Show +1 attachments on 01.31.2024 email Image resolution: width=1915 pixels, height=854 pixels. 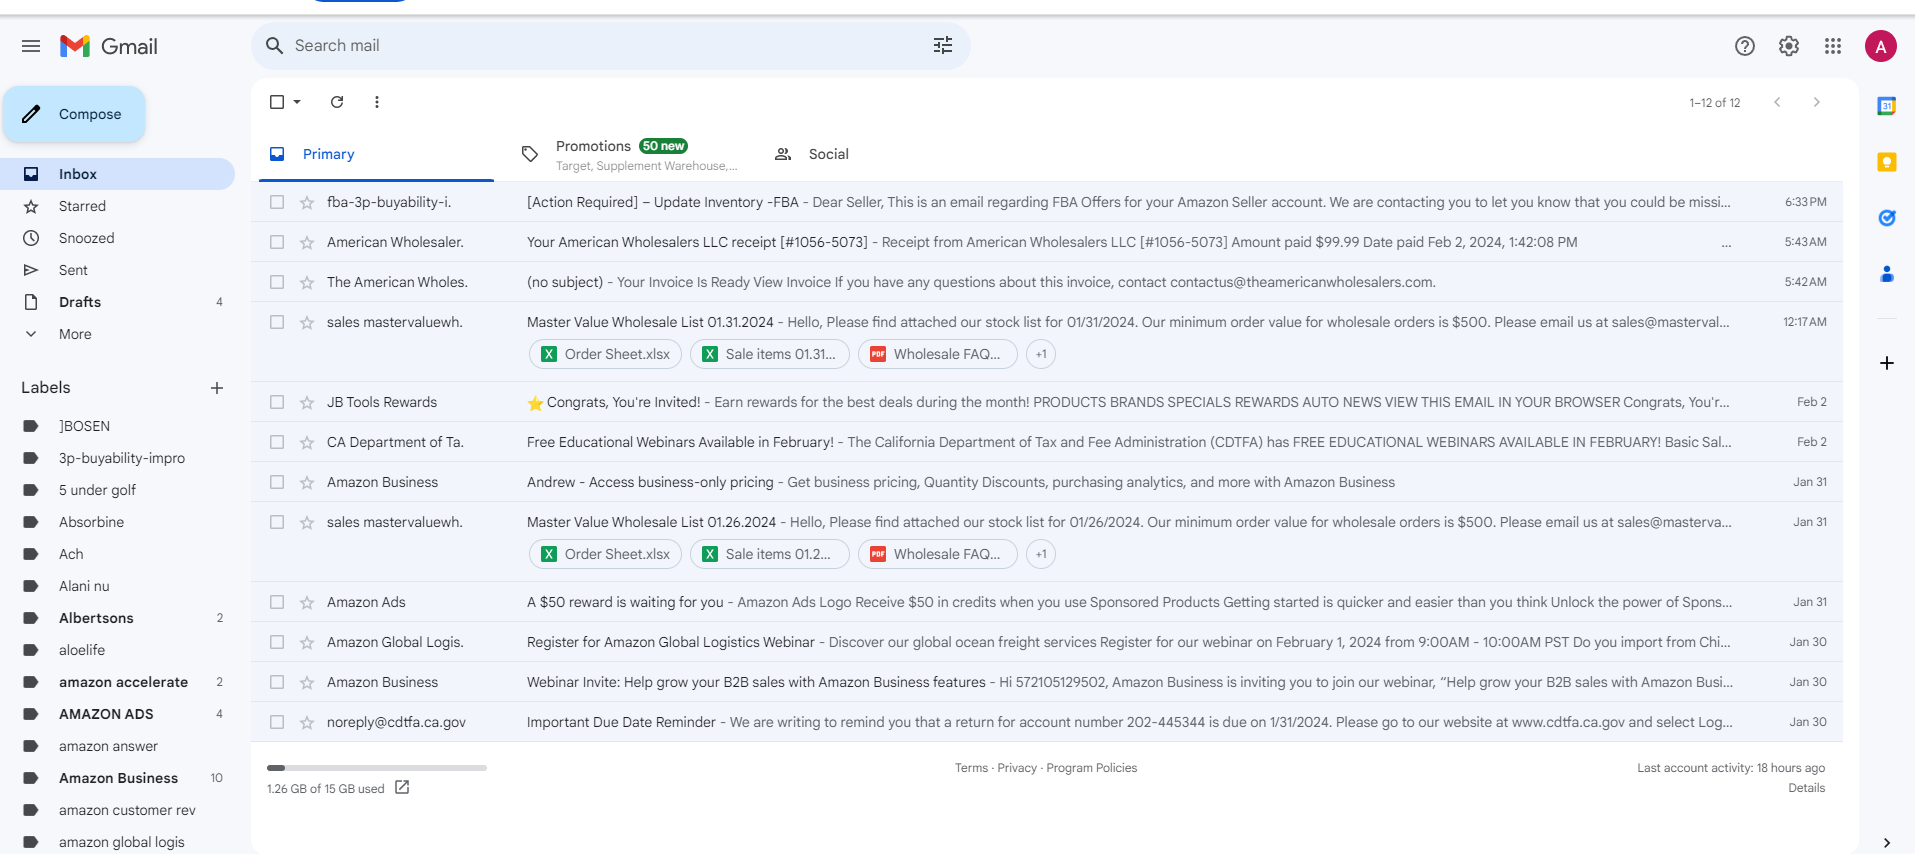tap(1041, 354)
